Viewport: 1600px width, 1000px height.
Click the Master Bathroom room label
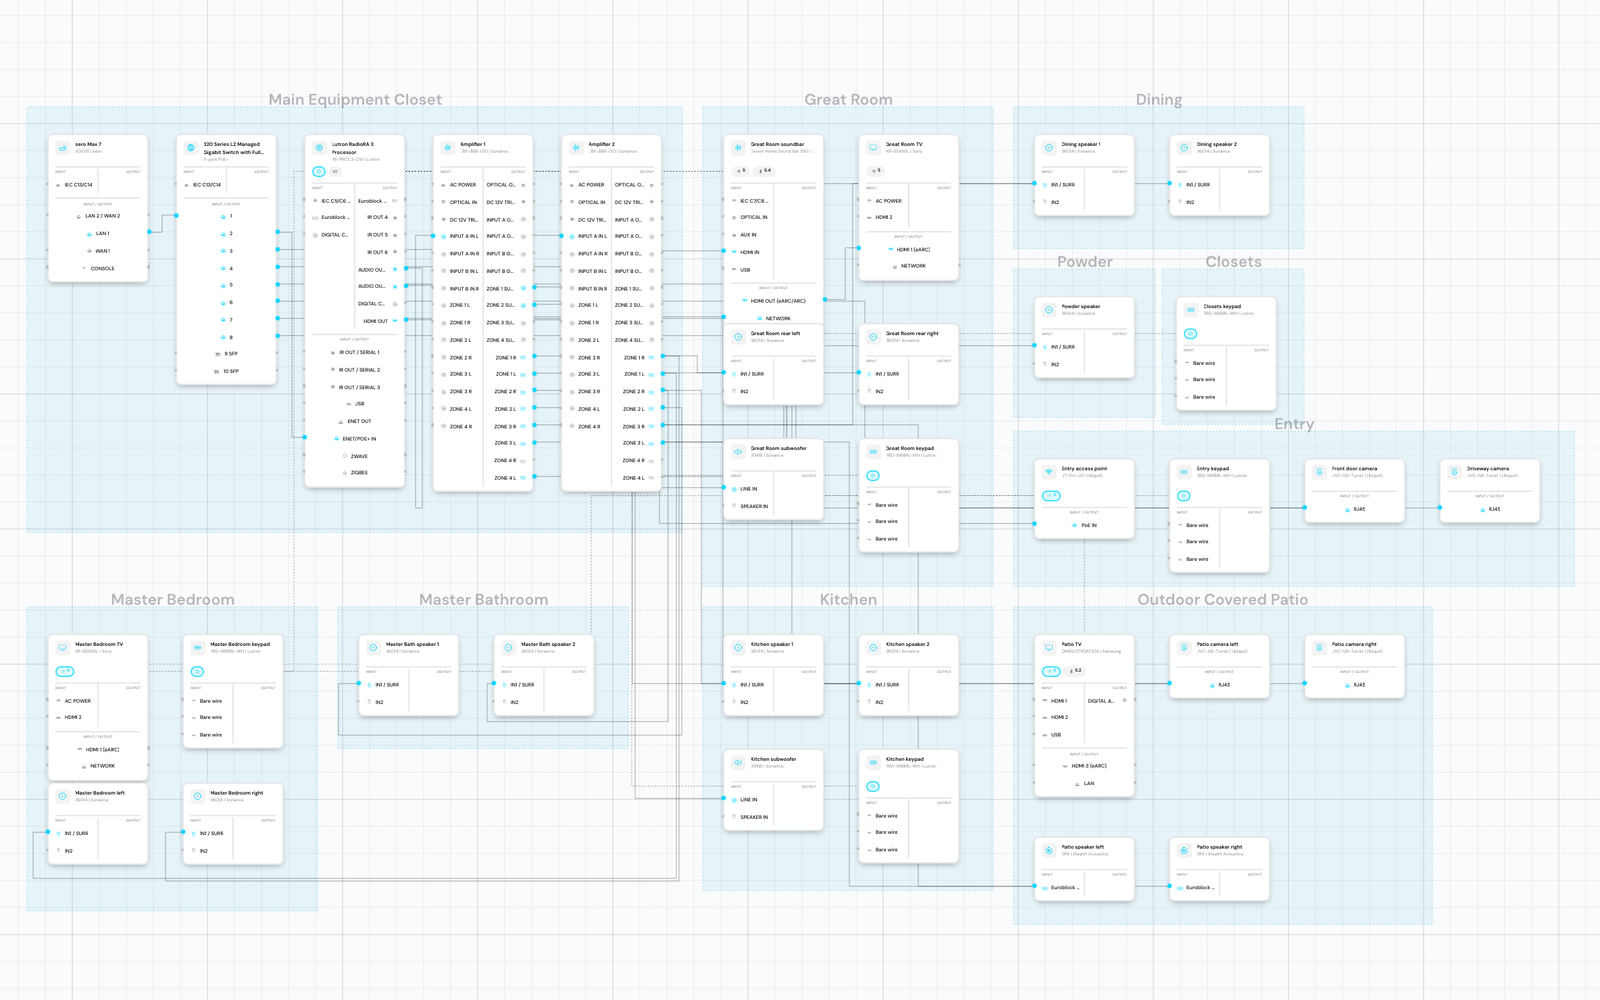point(483,599)
